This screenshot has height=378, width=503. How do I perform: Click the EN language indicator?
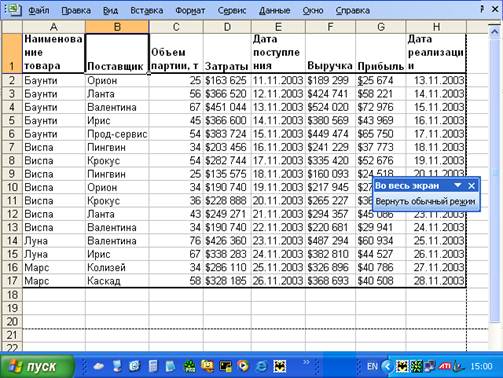pos(372,367)
